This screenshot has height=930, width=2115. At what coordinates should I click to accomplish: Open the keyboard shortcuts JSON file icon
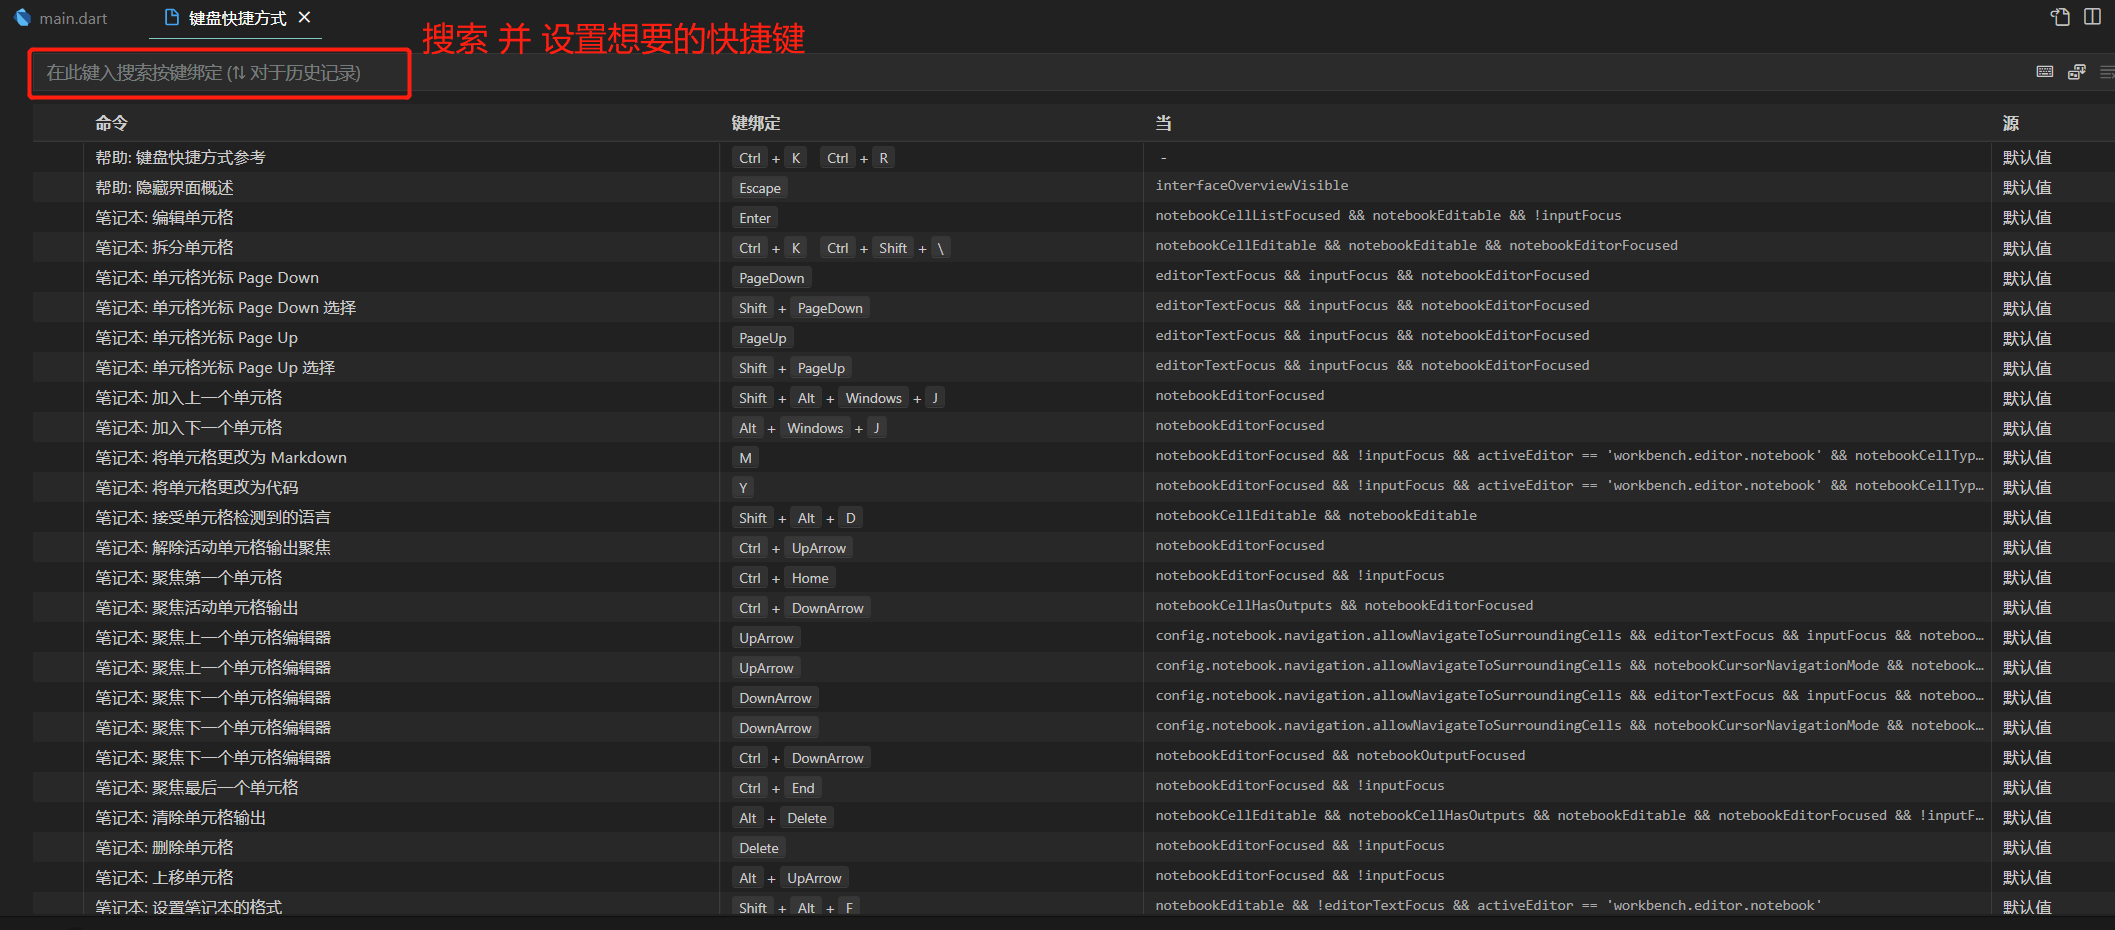tap(2060, 17)
